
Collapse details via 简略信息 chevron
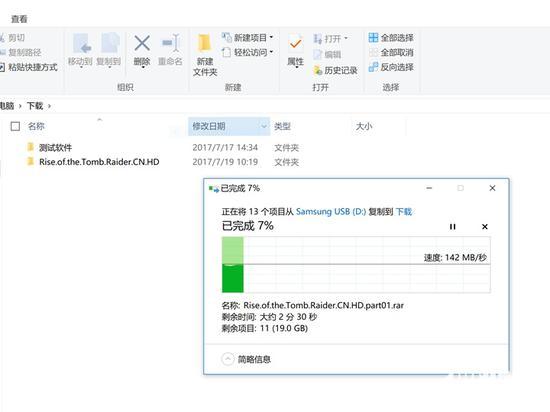(228, 359)
